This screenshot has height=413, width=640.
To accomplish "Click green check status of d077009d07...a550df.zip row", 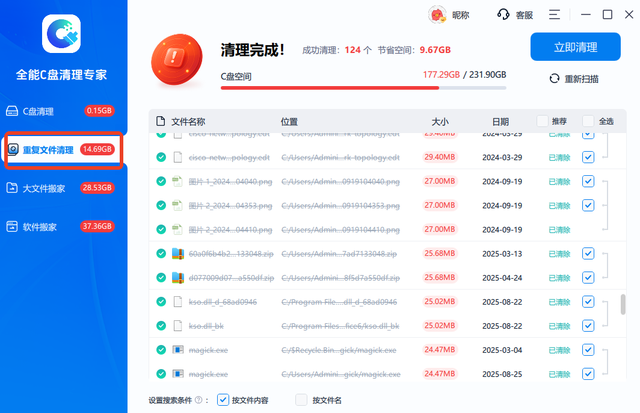I will (161, 278).
